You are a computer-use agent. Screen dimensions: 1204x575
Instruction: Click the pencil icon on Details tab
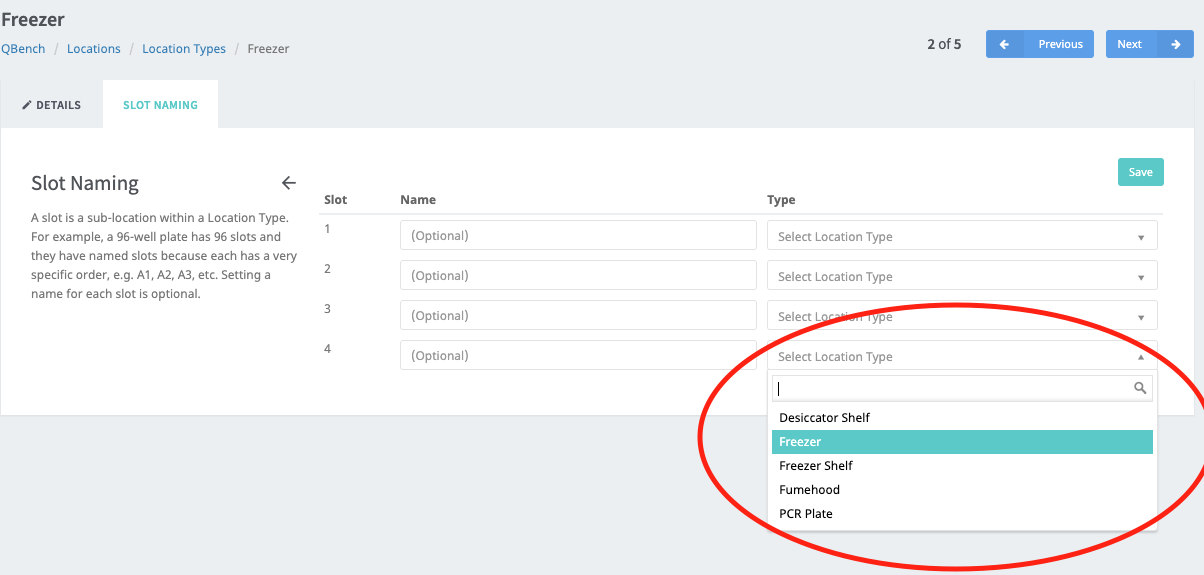click(27, 105)
